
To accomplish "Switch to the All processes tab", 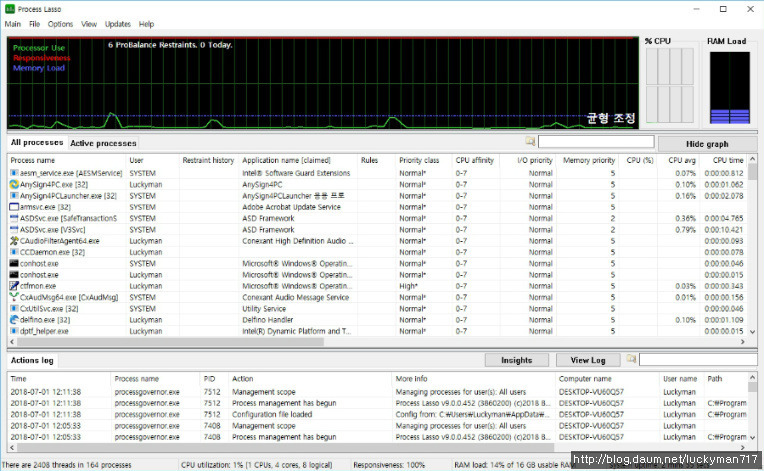I will 37,142.
